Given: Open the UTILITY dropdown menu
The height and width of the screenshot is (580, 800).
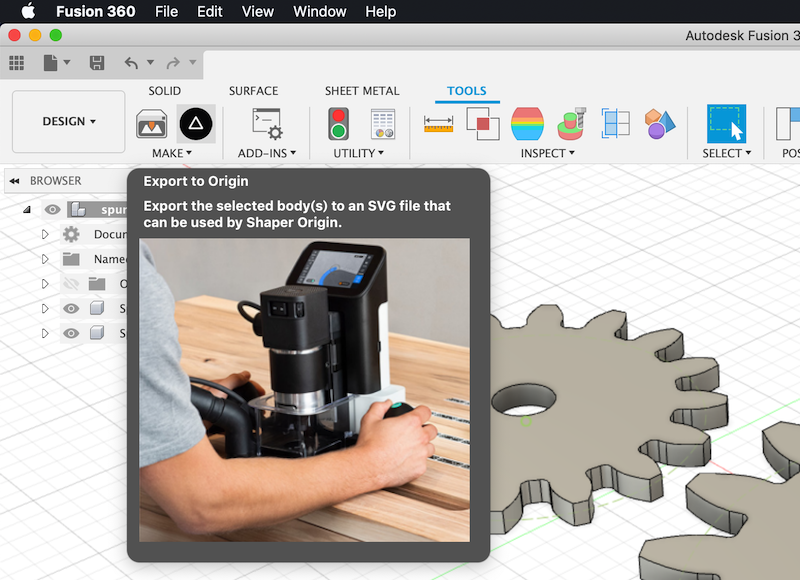Looking at the screenshot, I should click(x=358, y=153).
